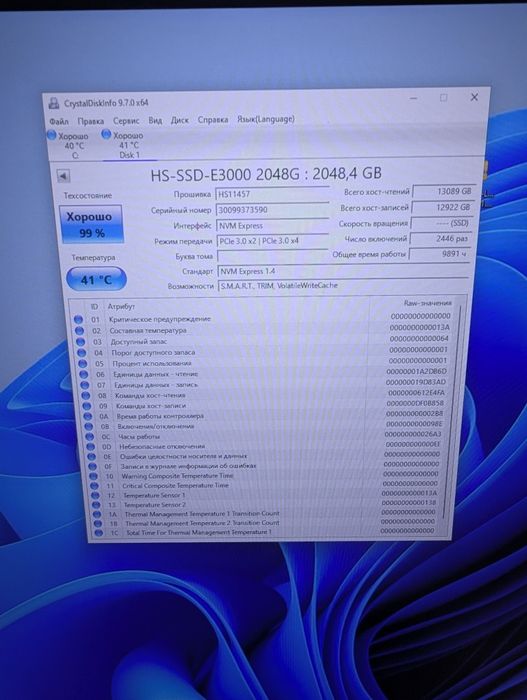Click the serial number field 30099373590
Image resolution: width=527 pixels, height=700 pixels.
272,210
